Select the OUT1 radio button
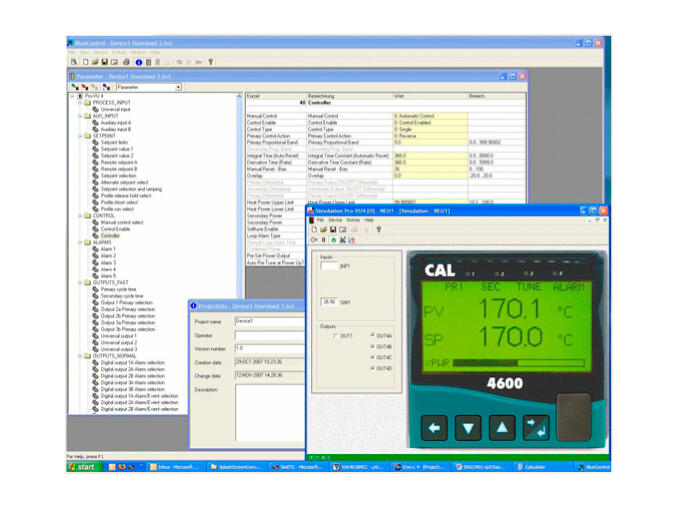Image resolution: width=683 pixels, height=517 pixels. (x=336, y=335)
